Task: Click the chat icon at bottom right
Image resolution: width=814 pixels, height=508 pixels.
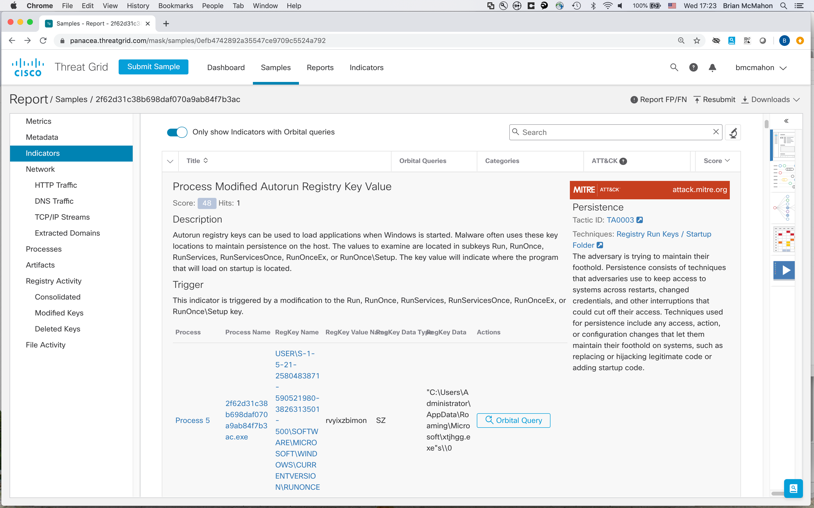Action: tap(793, 488)
